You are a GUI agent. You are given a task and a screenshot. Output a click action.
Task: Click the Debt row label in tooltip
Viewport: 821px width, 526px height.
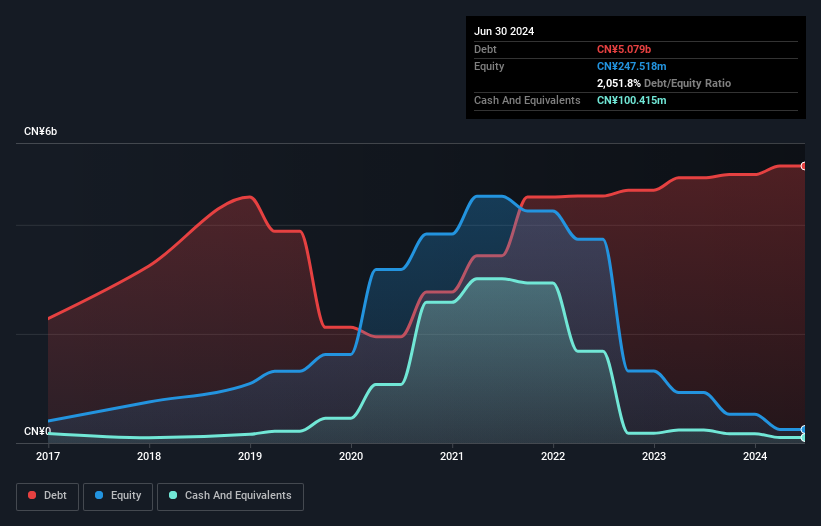(x=485, y=49)
